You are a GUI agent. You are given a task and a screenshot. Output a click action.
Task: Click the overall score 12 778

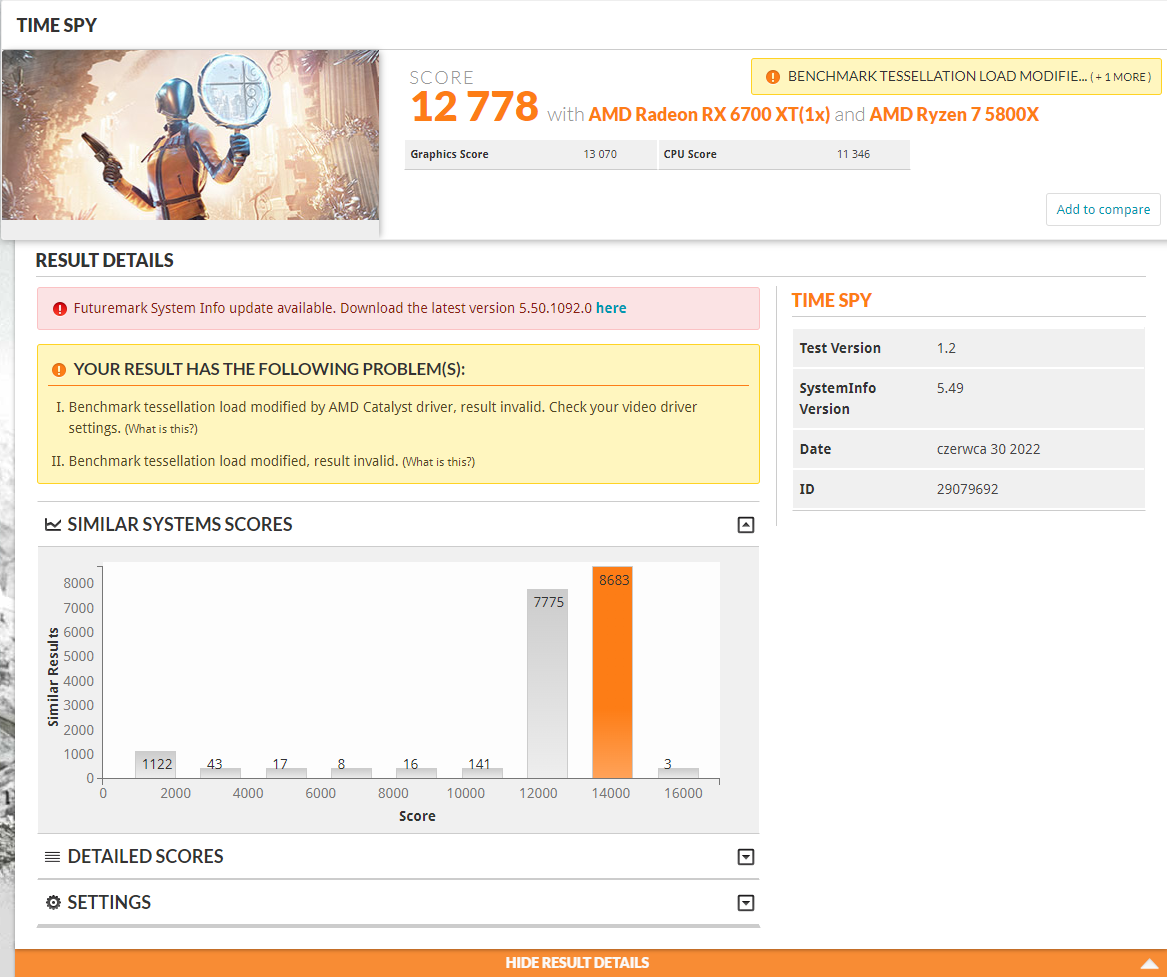tap(474, 106)
